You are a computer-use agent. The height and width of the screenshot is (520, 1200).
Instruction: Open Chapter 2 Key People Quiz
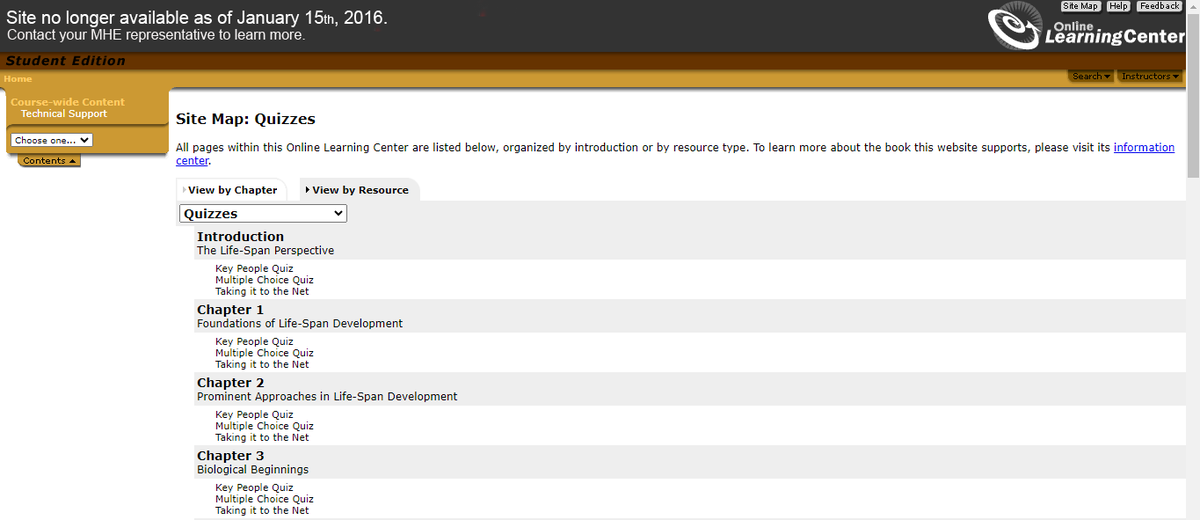click(254, 415)
